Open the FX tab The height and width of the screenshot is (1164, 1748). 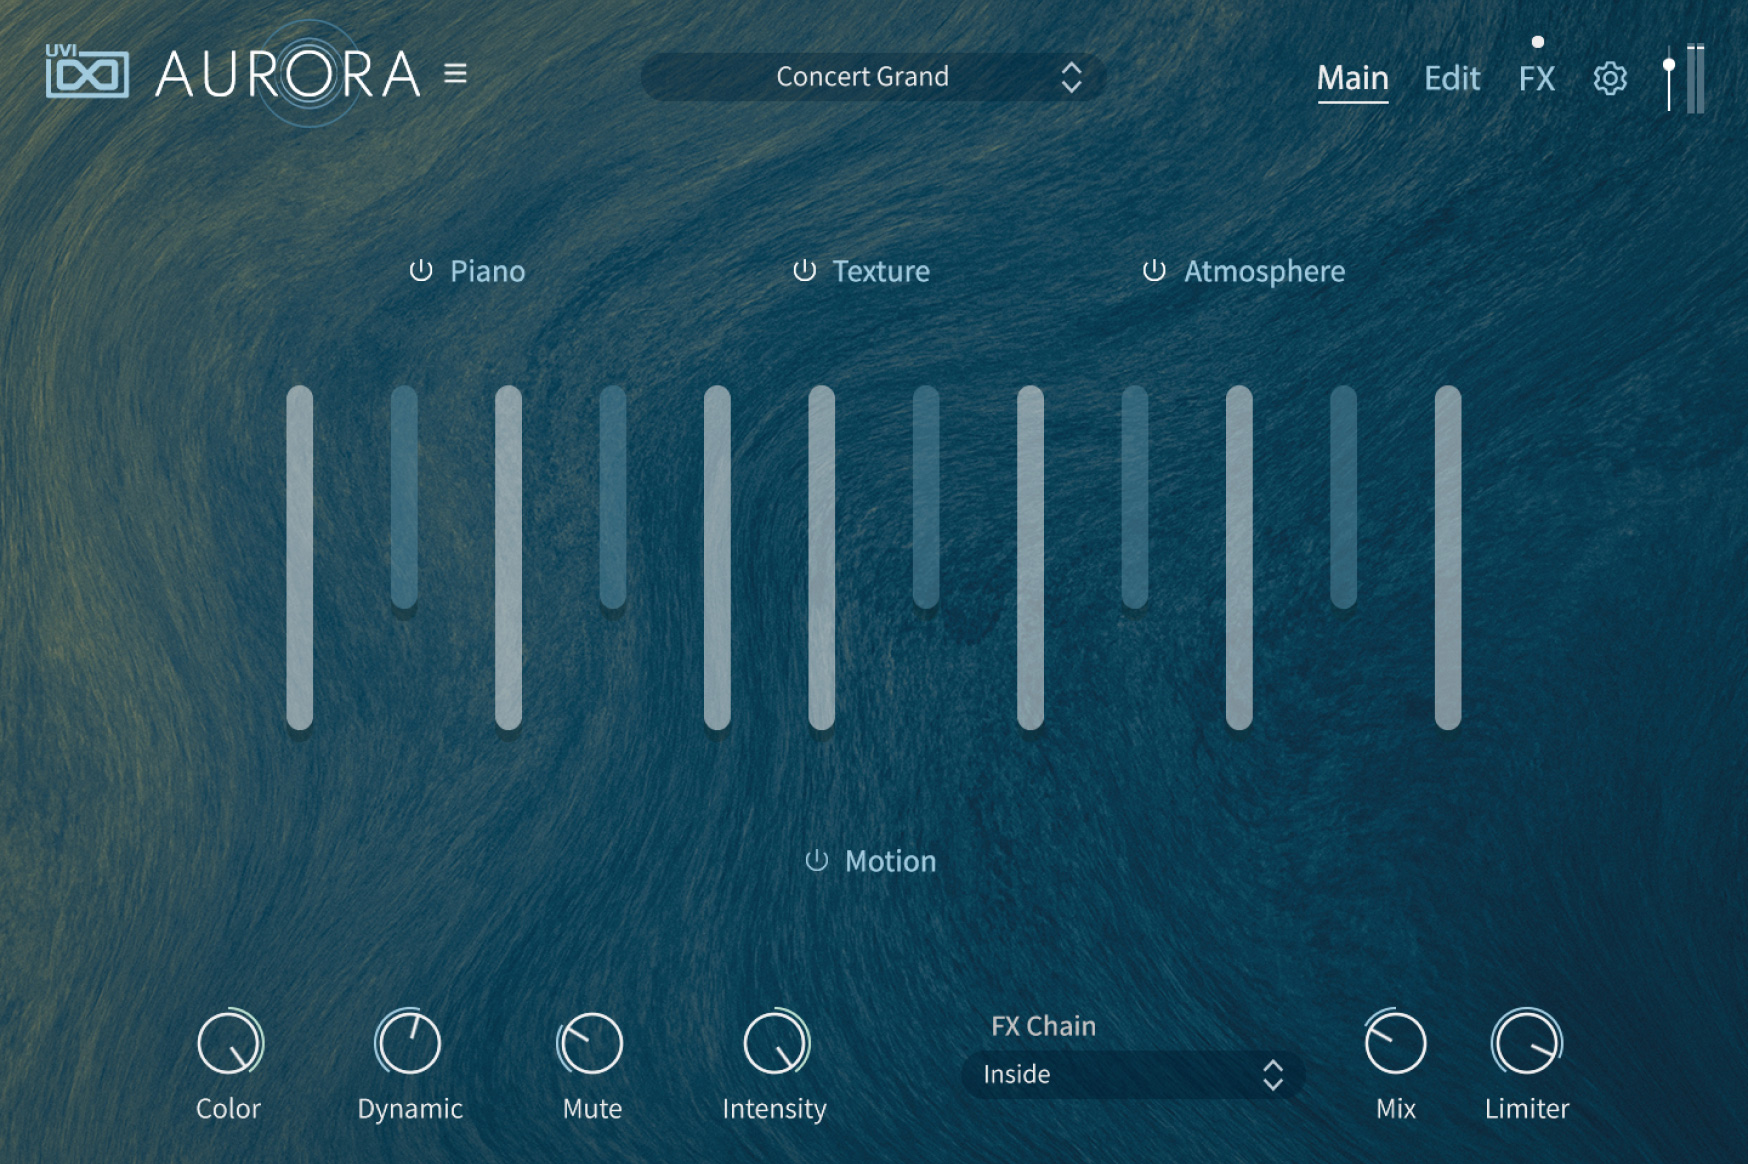click(1535, 78)
